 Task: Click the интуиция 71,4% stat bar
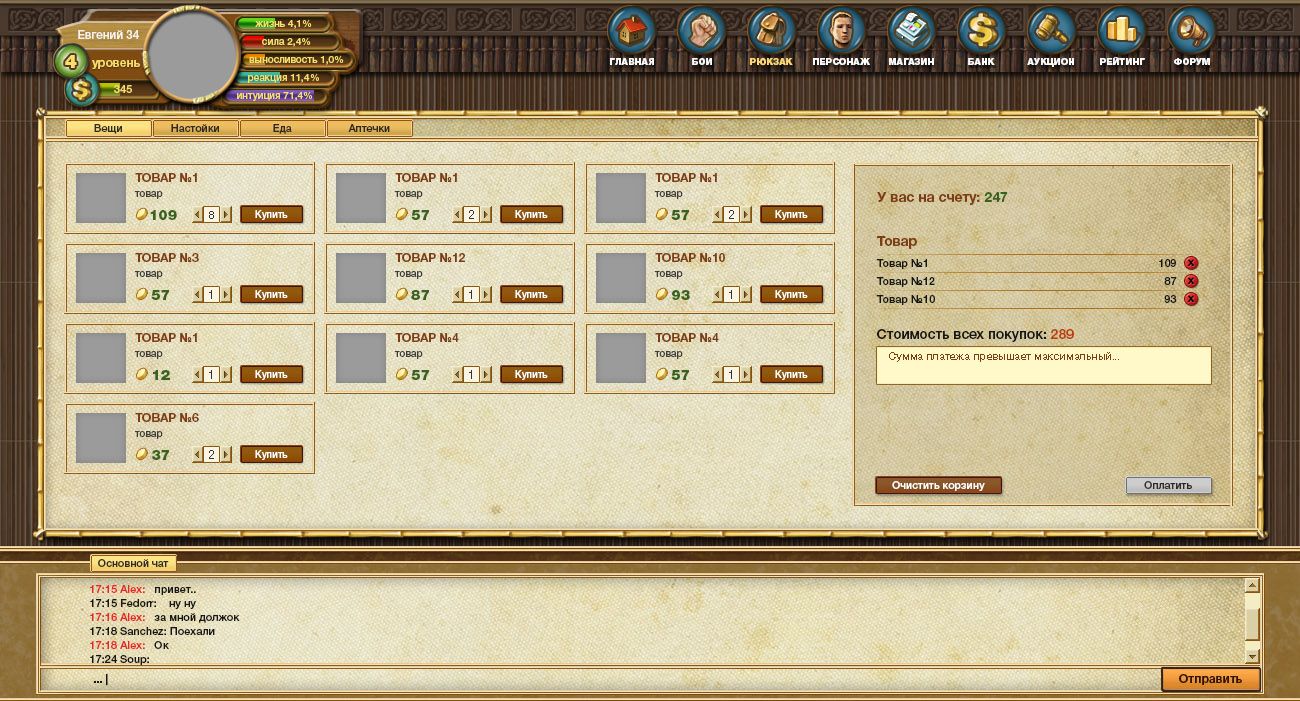pos(274,95)
